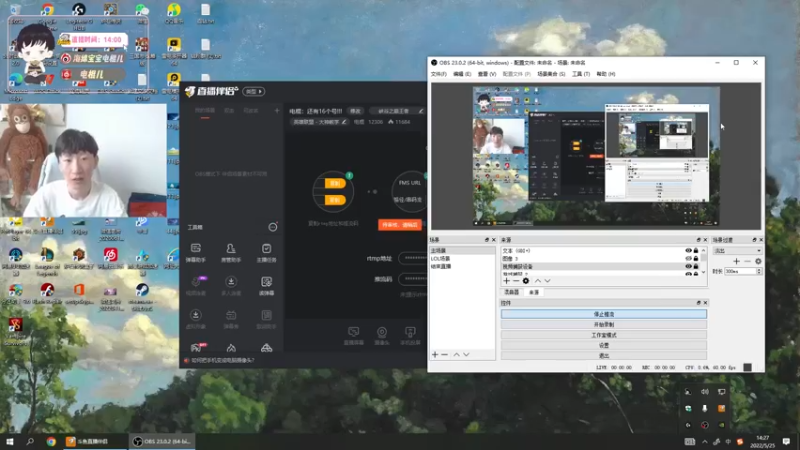Viewport: 800px width, 450px height.
Task: Move the selected source down in the order
Action: click(547, 281)
